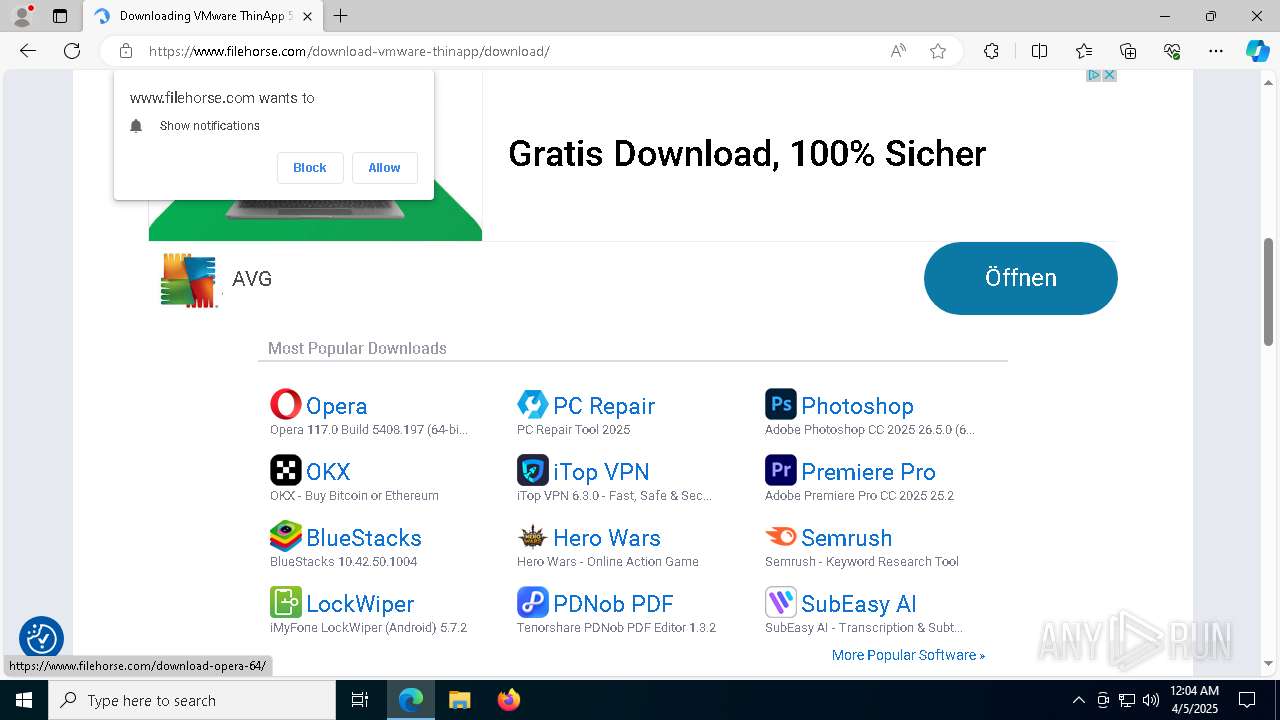Screen dimensions: 1280x720
Task: Open the Tab actions menu
Action: pyautogui.click(x=60, y=16)
